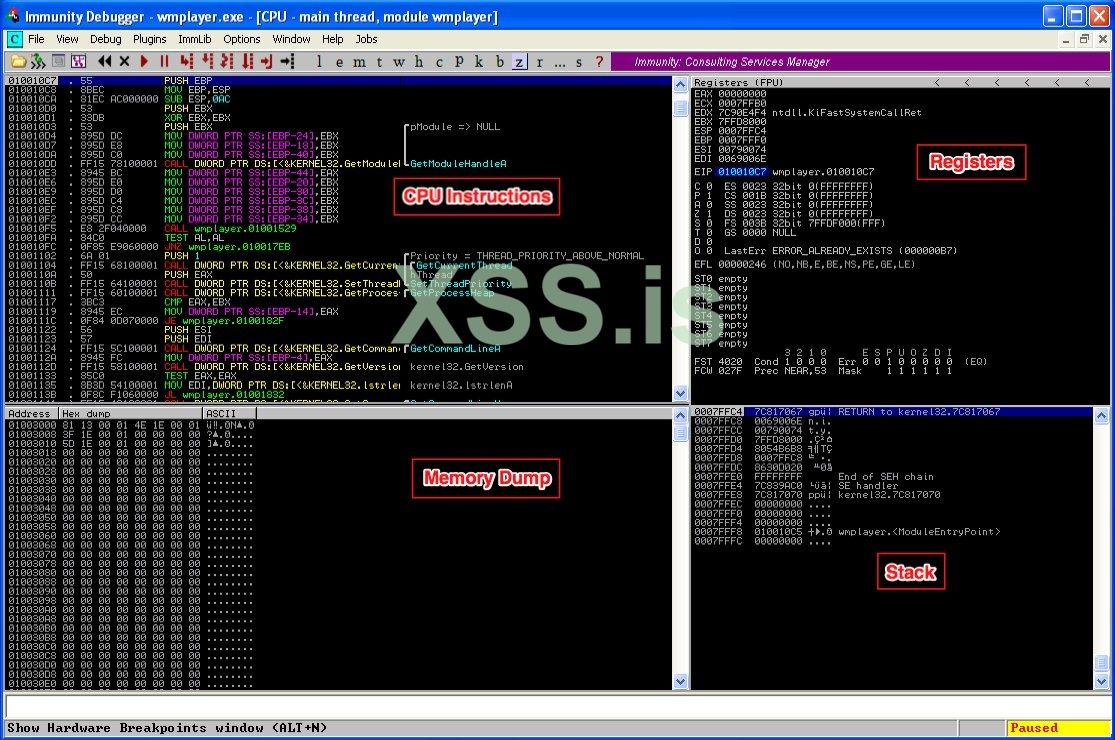This screenshot has height=740, width=1115.
Task: Click the Trace Over toolbar icon
Action: (247, 62)
